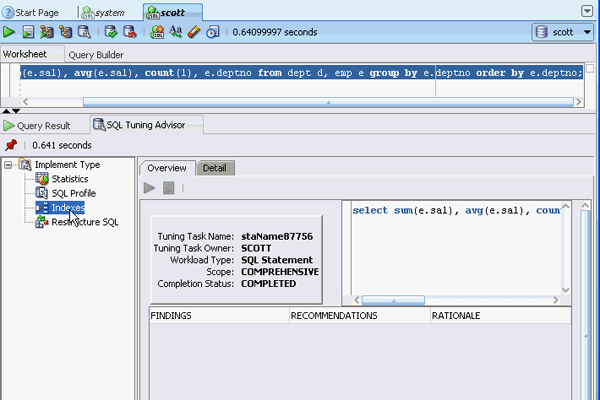Click the editor horizontal scrollbar thumb
Image resolution: width=600 pixels, height=400 pixels.
tap(328, 102)
